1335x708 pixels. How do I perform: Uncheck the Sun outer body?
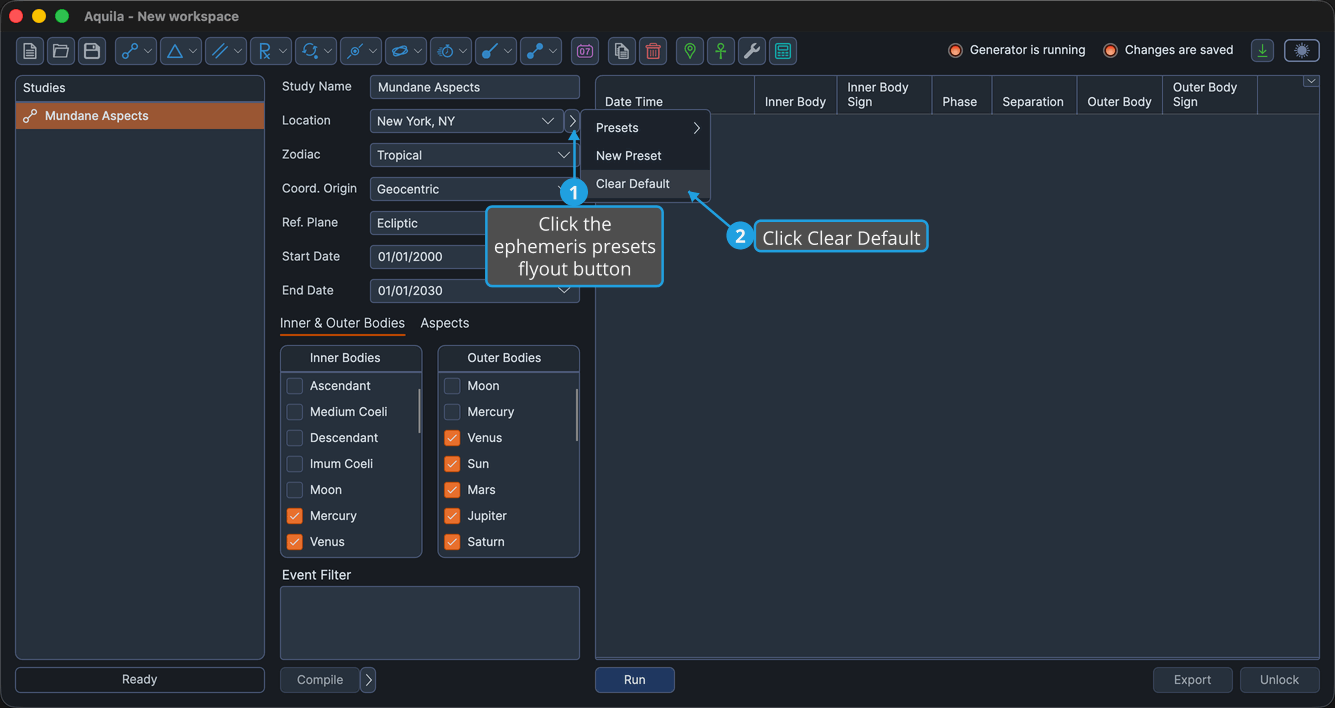point(452,464)
